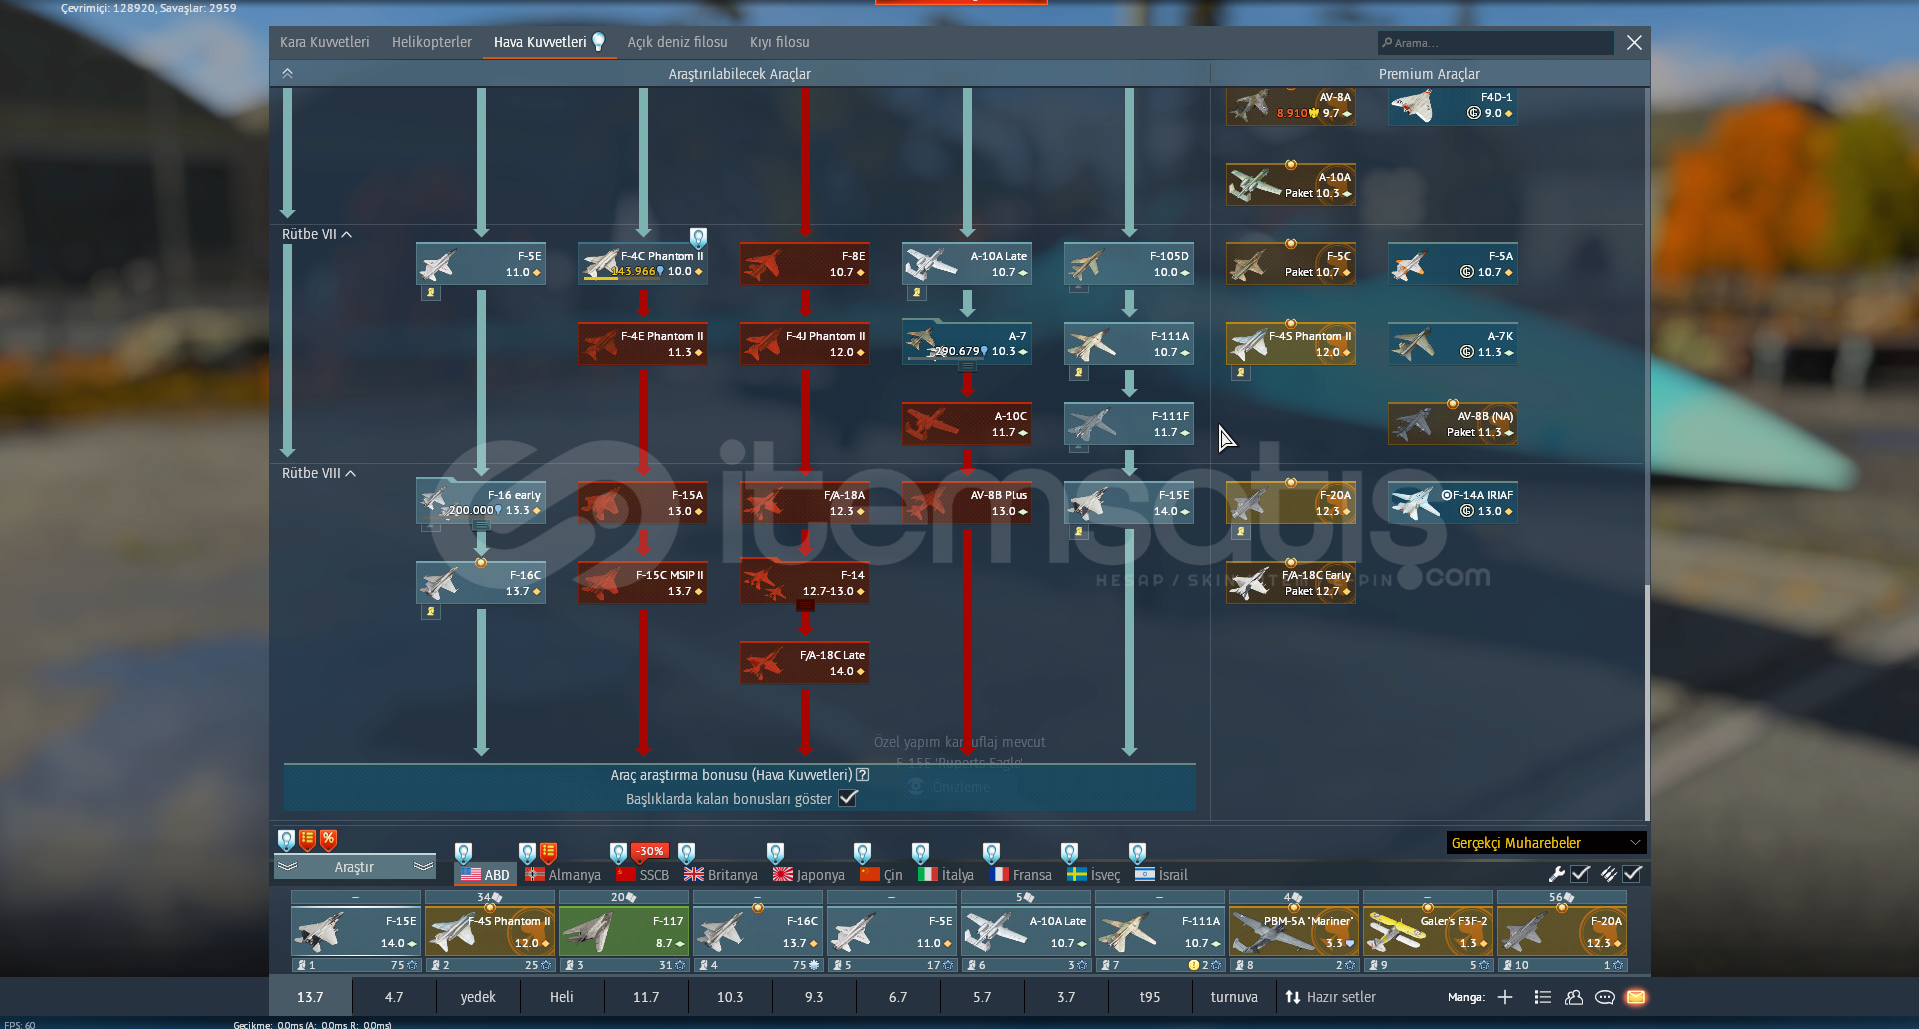Viewport: 1919px width, 1029px height.
Task: Select the F-4C Phantom II card
Action: (x=643, y=264)
